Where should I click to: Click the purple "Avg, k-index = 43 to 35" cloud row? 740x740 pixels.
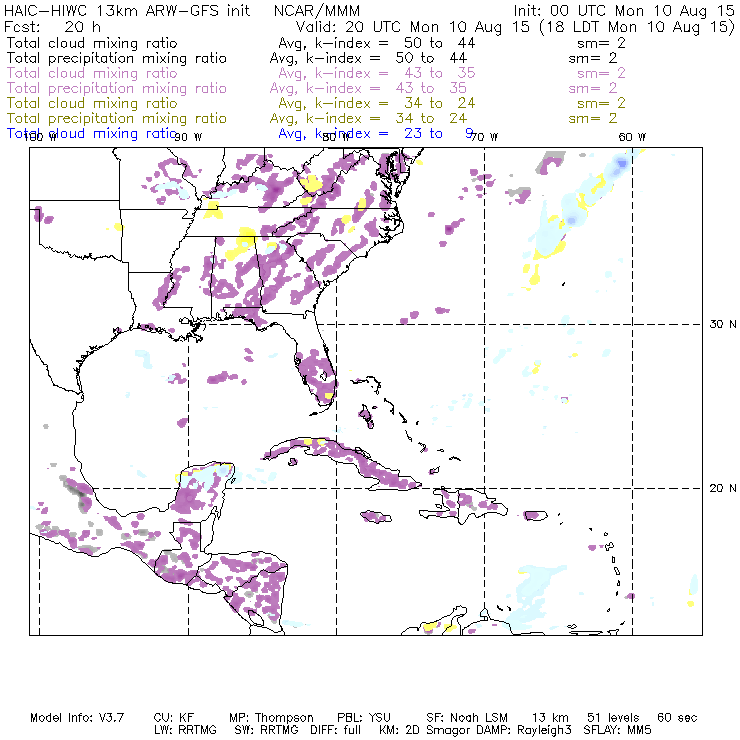(377, 73)
